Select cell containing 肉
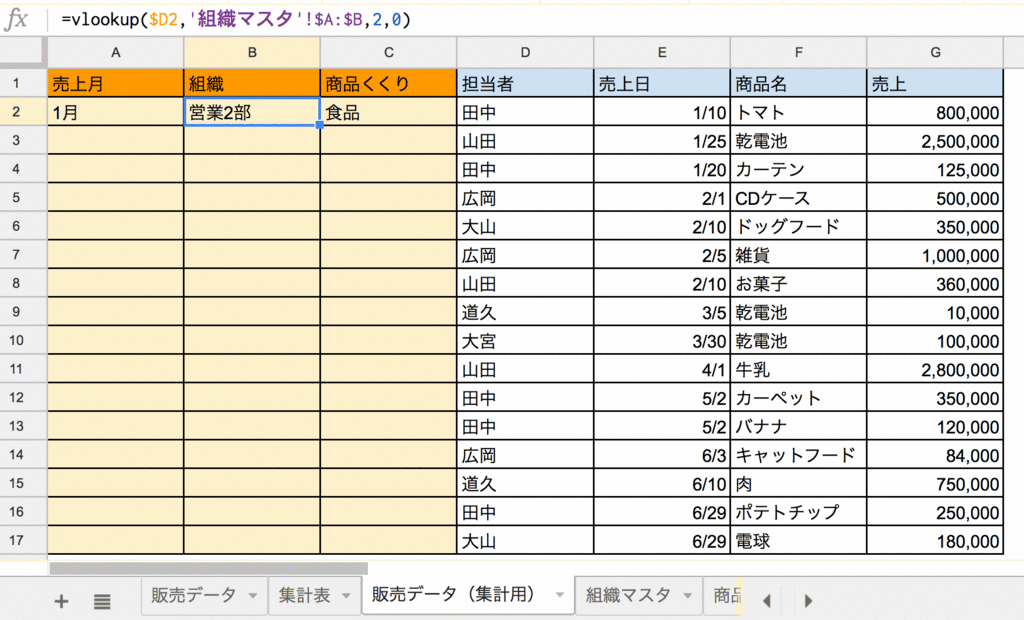The height and width of the screenshot is (620, 1024). pos(798,483)
